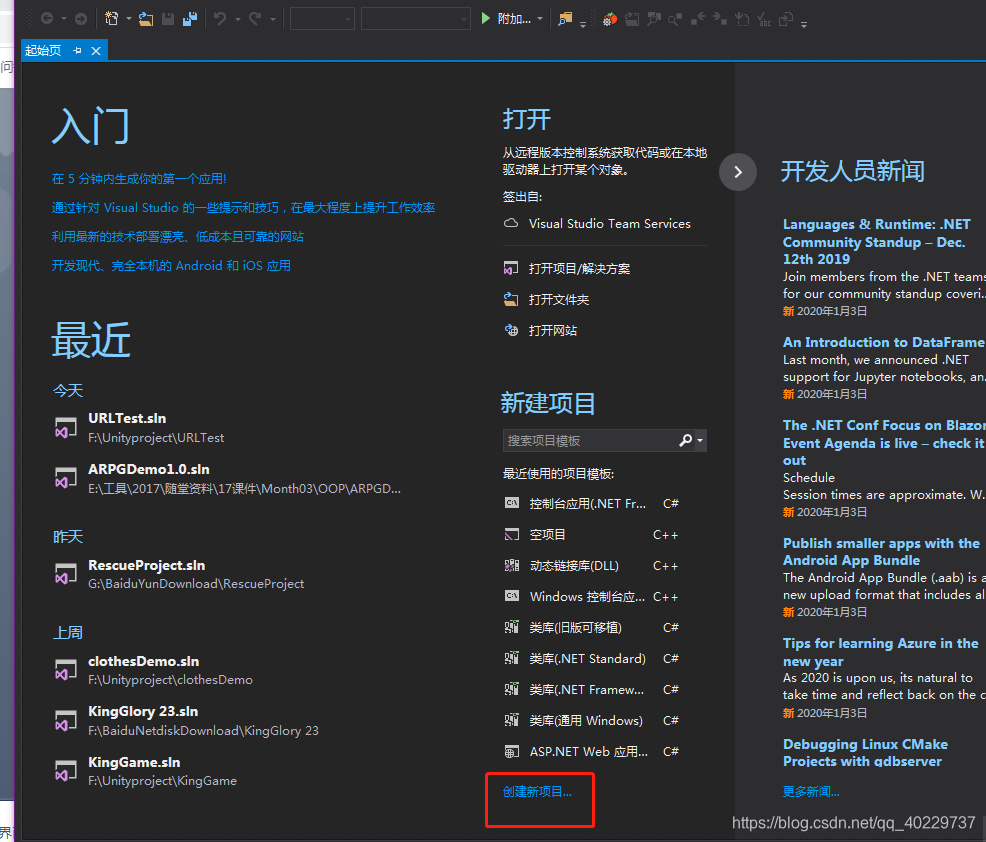Click Visual Studio Team Services text
986x842 pixels.
[609, 224]
